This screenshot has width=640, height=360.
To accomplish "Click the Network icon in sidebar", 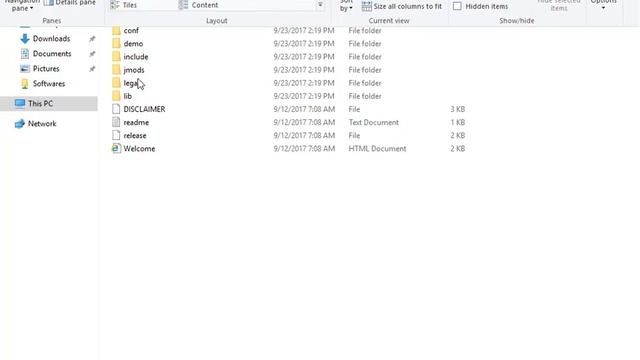I will pyautogui.click(x=20, y=123).
